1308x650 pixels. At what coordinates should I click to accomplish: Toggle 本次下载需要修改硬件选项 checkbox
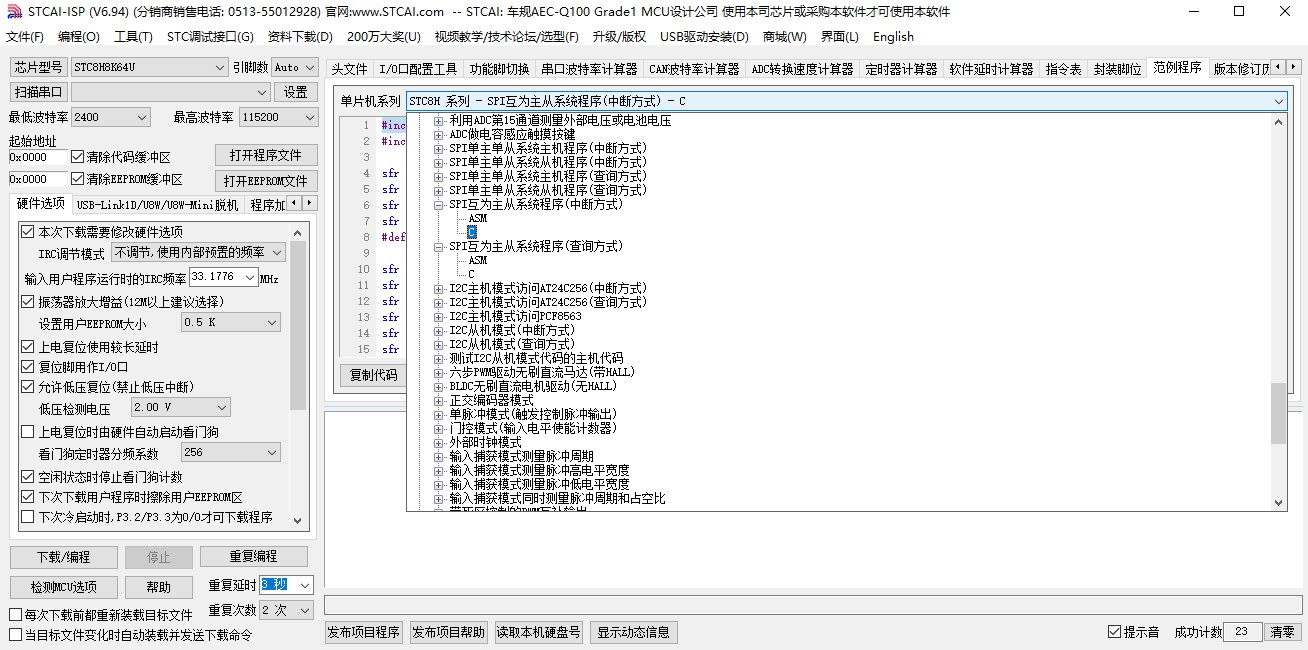[28, 232]
